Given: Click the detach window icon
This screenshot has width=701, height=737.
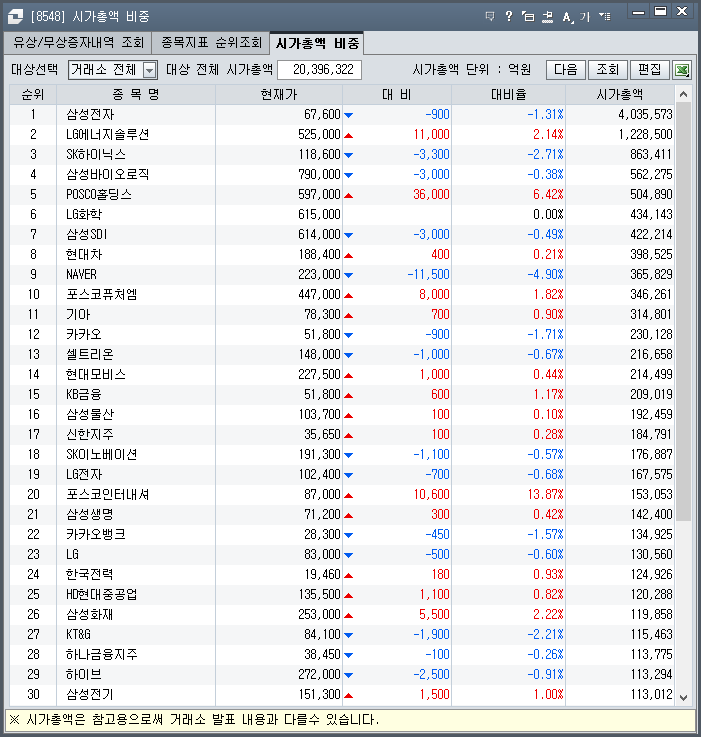Looking at the screenshot, I should point(528,17).
